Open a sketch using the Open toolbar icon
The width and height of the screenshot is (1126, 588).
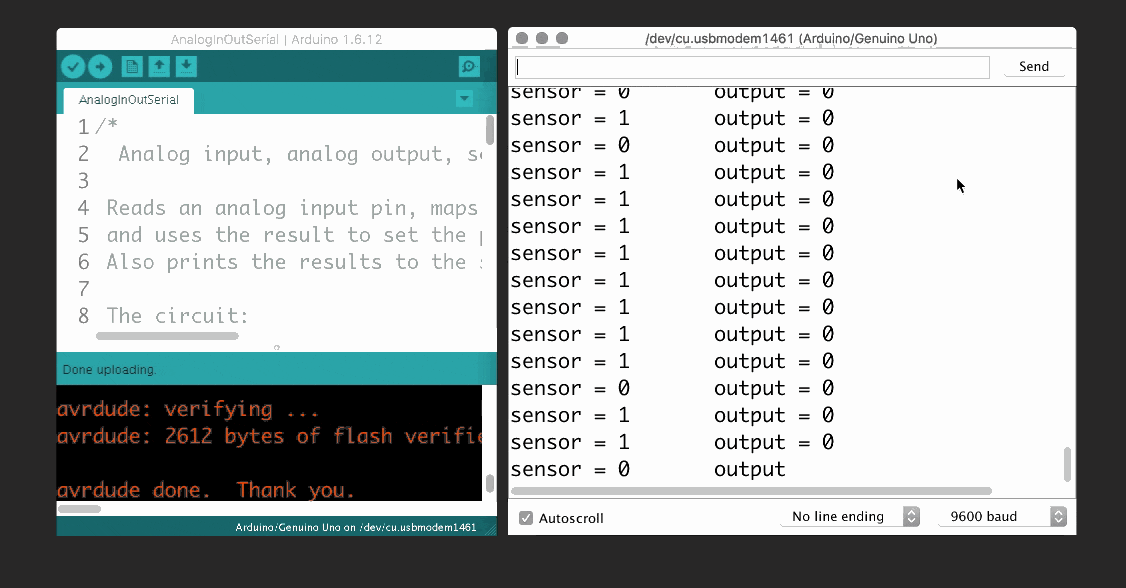tap(160, 66)
